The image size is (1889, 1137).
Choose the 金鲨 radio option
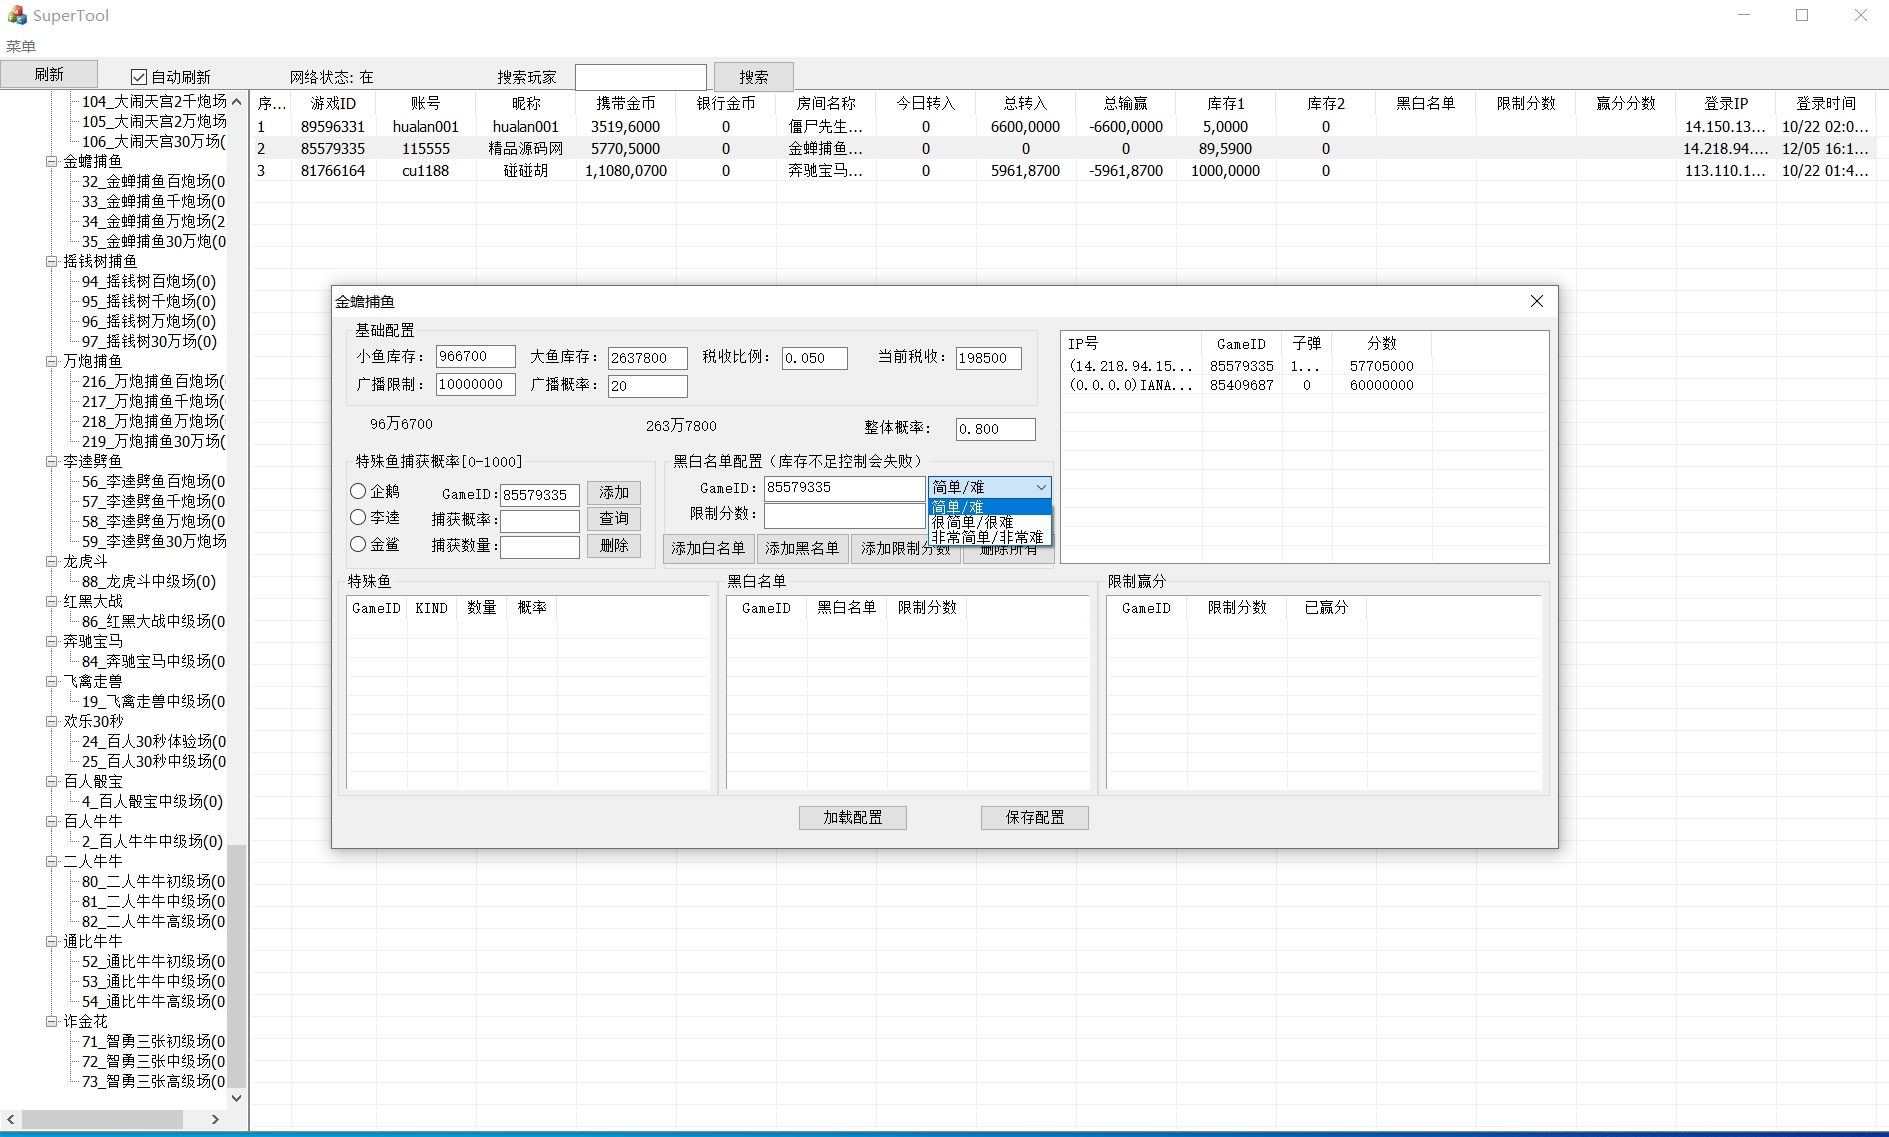click(358, 544)
